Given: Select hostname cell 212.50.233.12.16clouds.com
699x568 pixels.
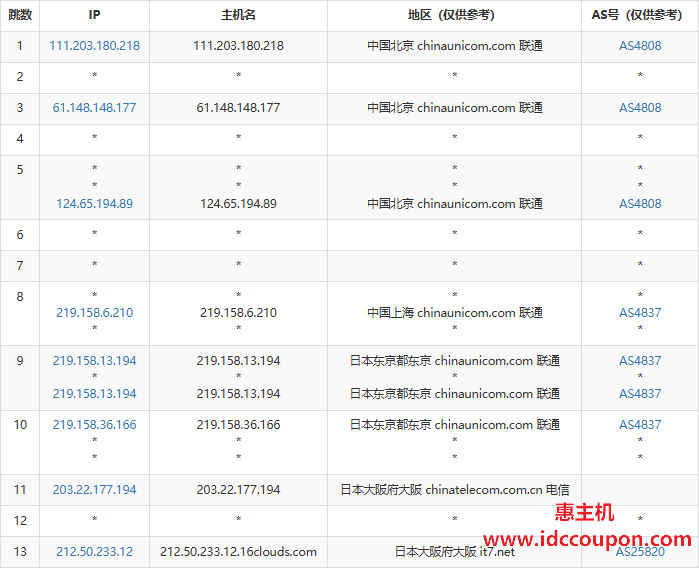Looking at the screenshot, I should (238, 552).
